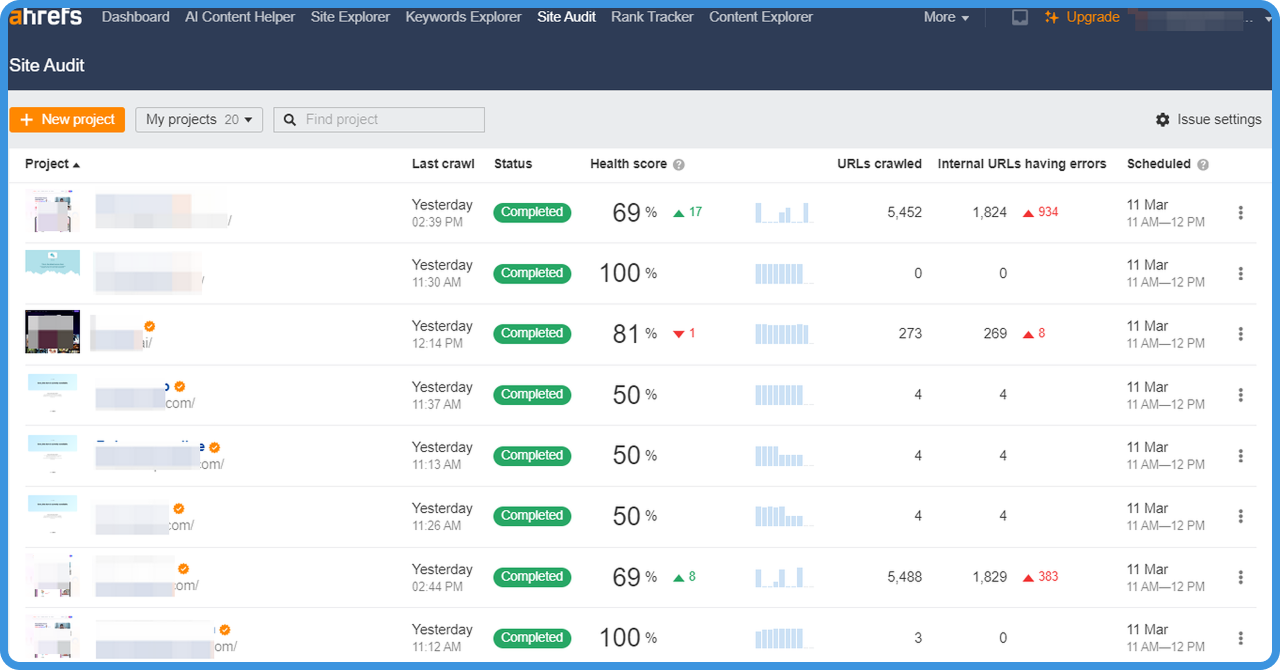Expand the account menu arrow at top right
This screenshot has height=670, width=1280.
pos(1269,19)
